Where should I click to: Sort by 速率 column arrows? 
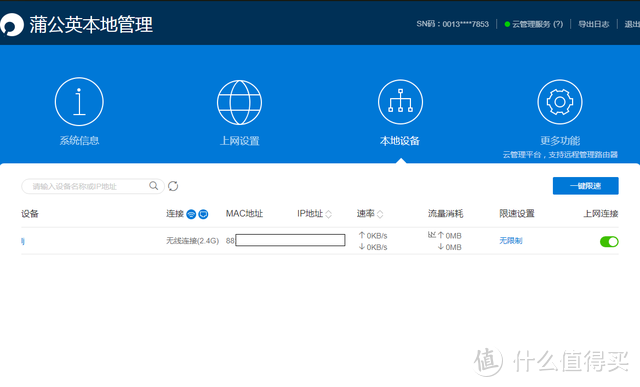point(380,214)
